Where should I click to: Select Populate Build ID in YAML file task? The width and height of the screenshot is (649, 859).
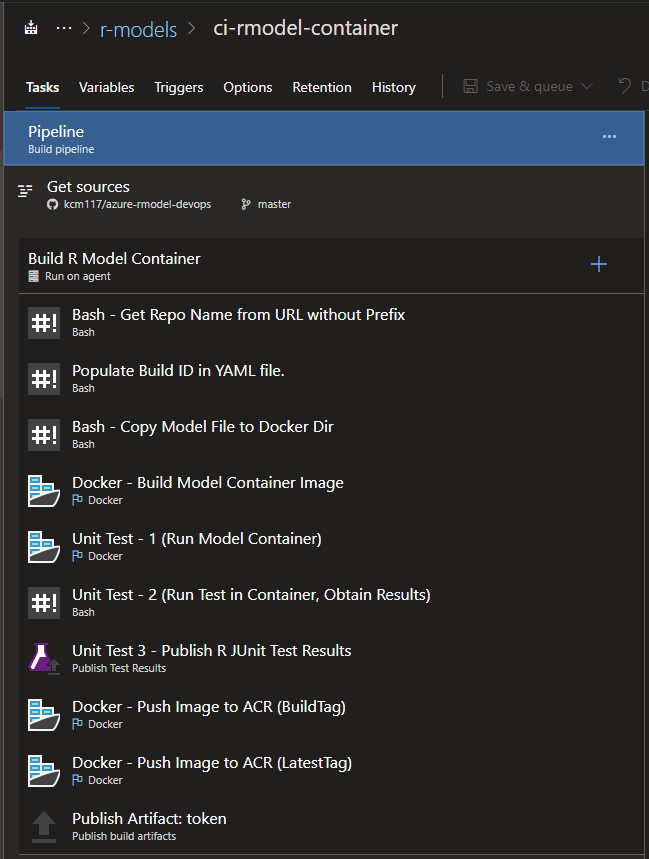(x=331, y=379)
